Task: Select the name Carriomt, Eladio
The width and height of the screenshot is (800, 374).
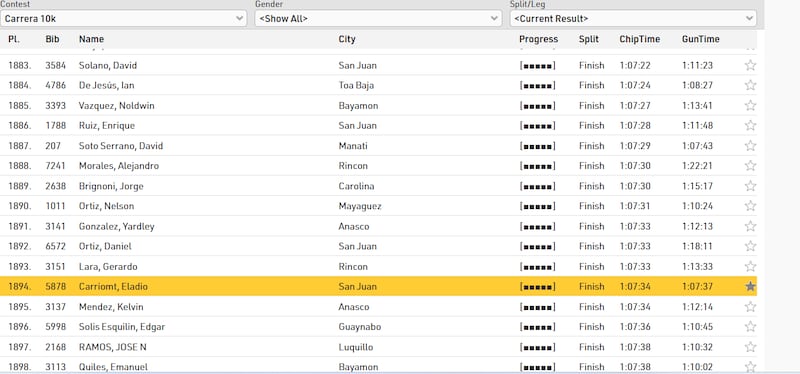Action: coord(113,287)
